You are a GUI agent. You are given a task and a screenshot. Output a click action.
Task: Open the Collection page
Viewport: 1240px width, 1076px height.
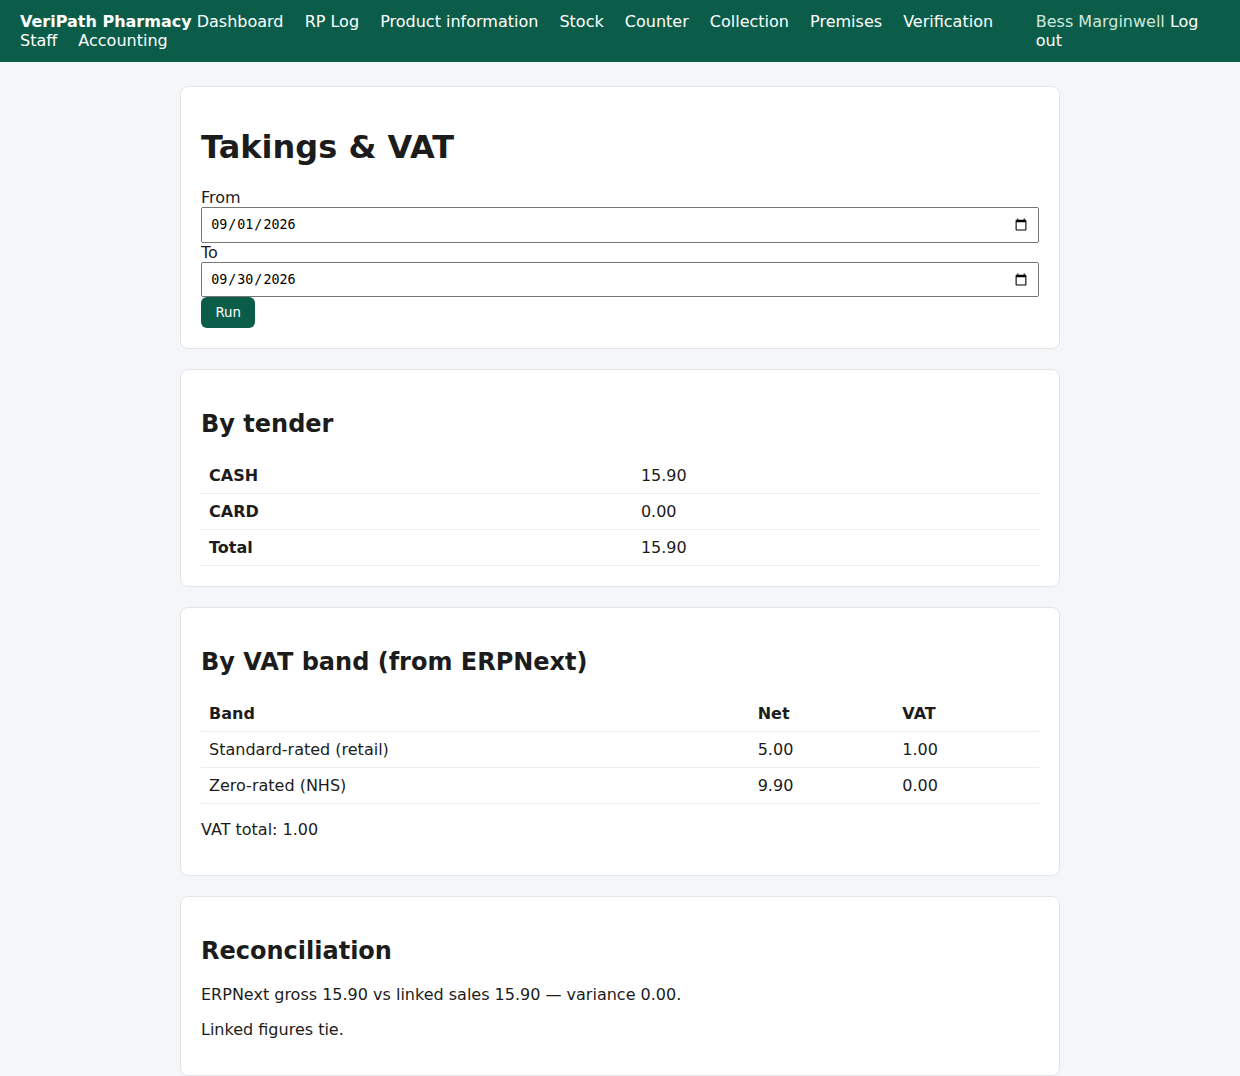click(749, 21)
